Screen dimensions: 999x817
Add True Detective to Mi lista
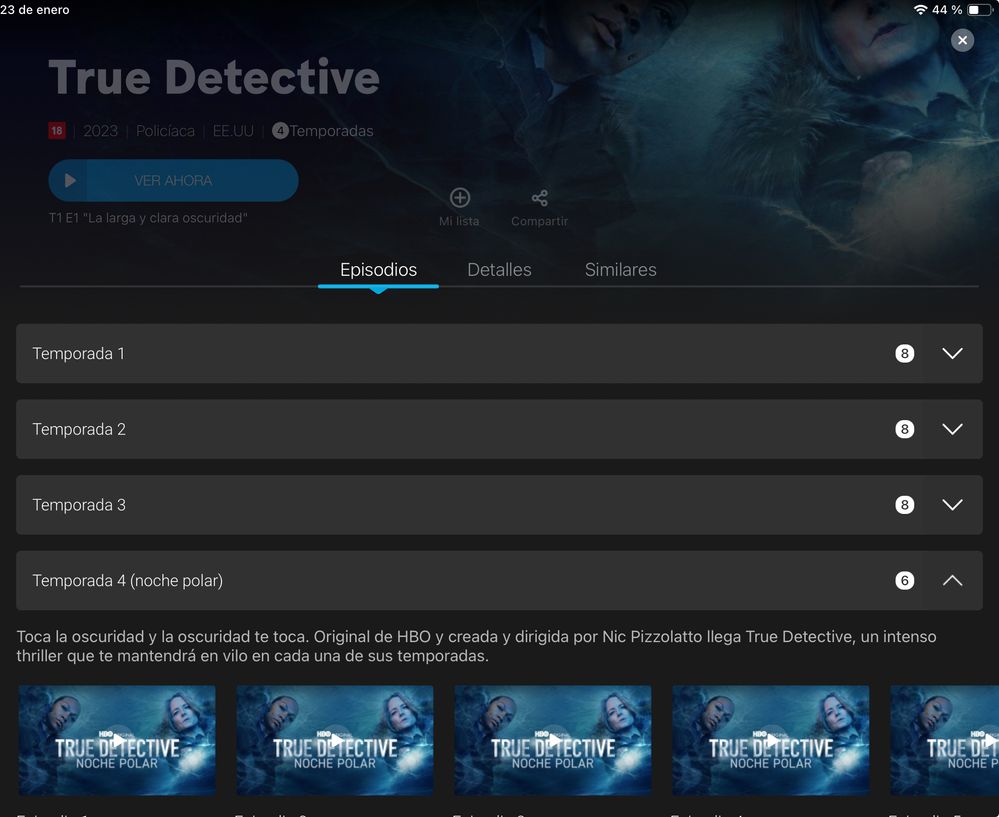pyautogui.click(x=459, y=198)
